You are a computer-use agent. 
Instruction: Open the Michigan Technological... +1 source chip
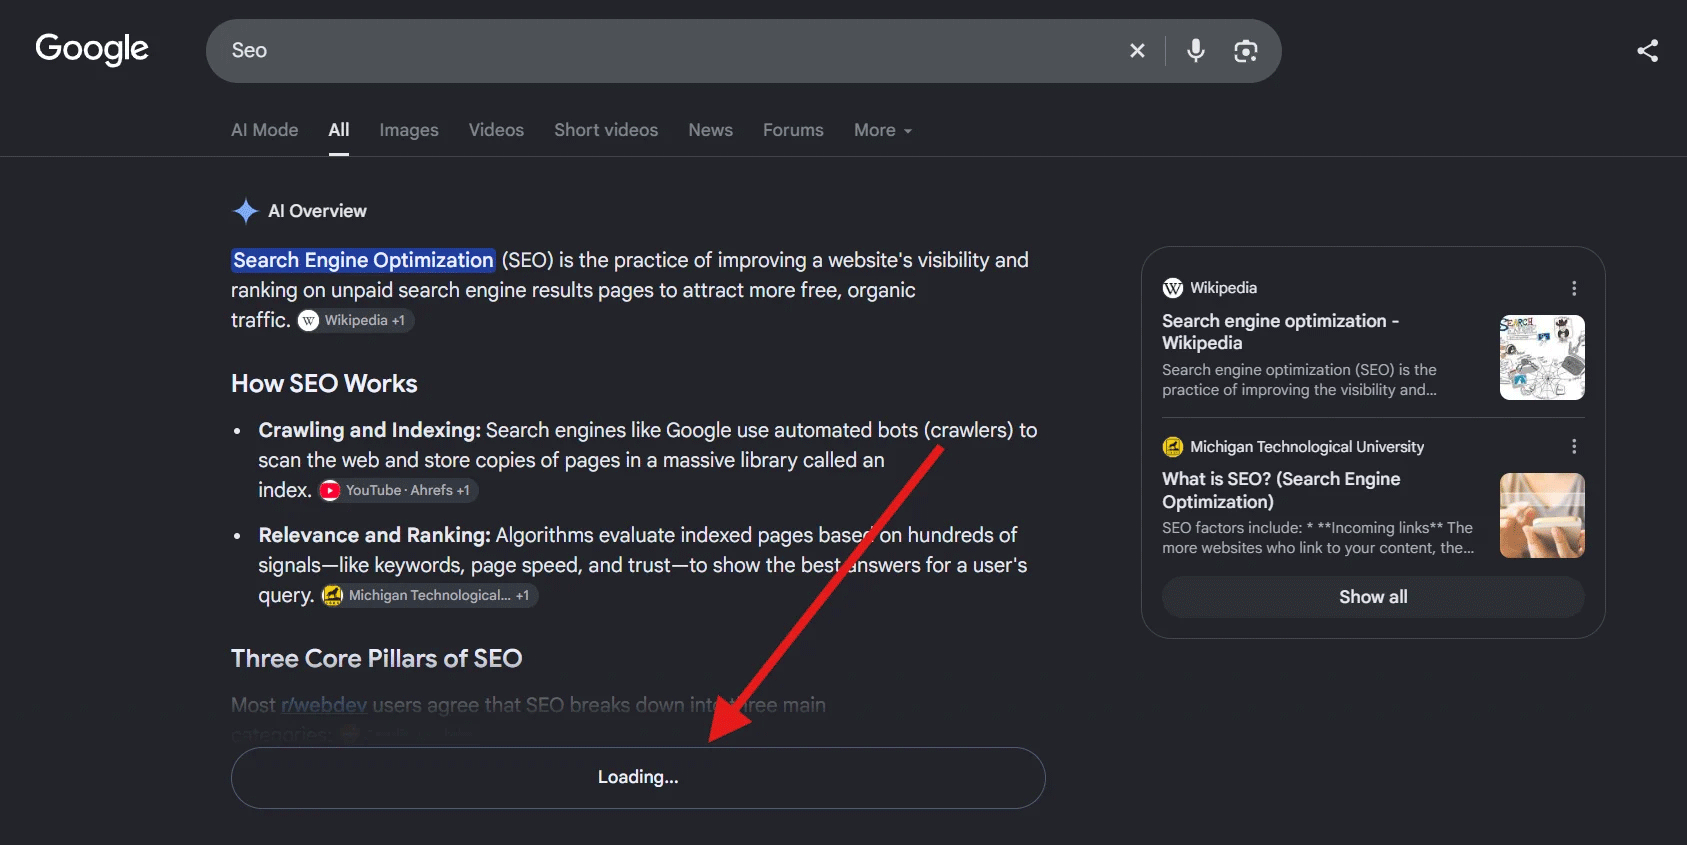point(429,595)
